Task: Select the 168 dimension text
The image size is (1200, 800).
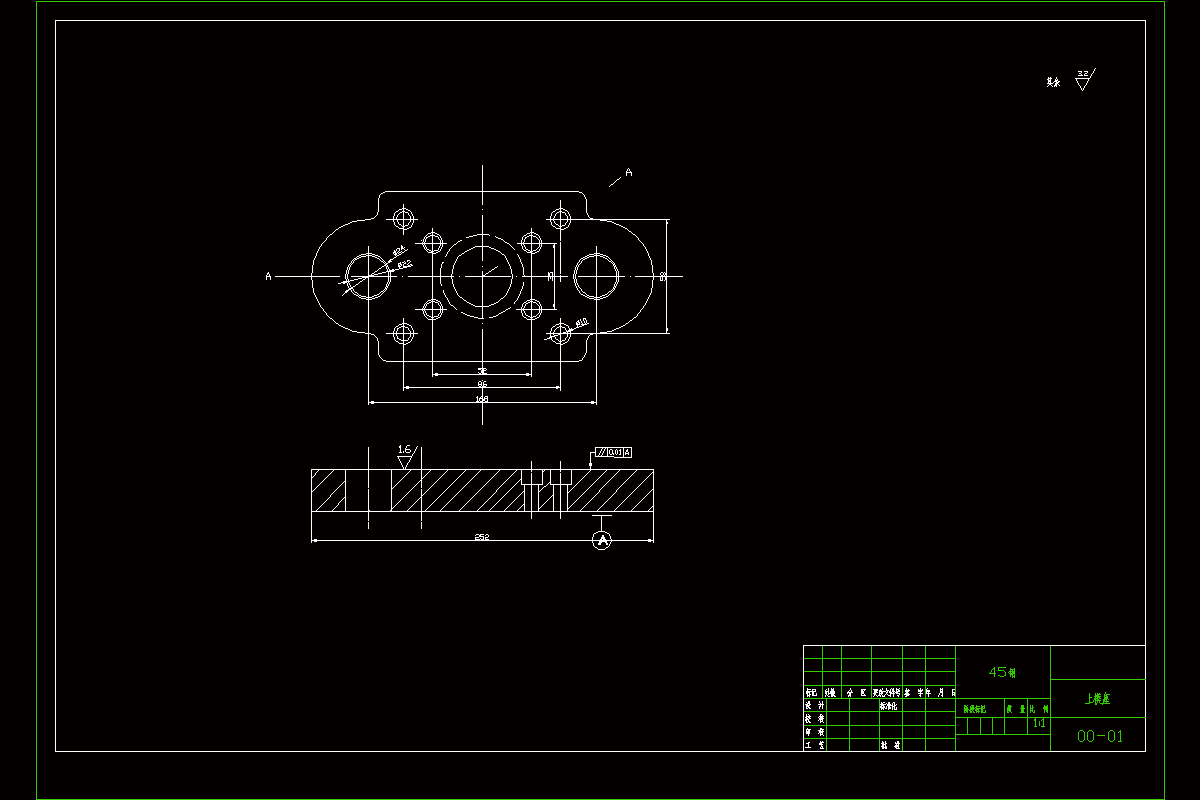Action: point(482,399)
